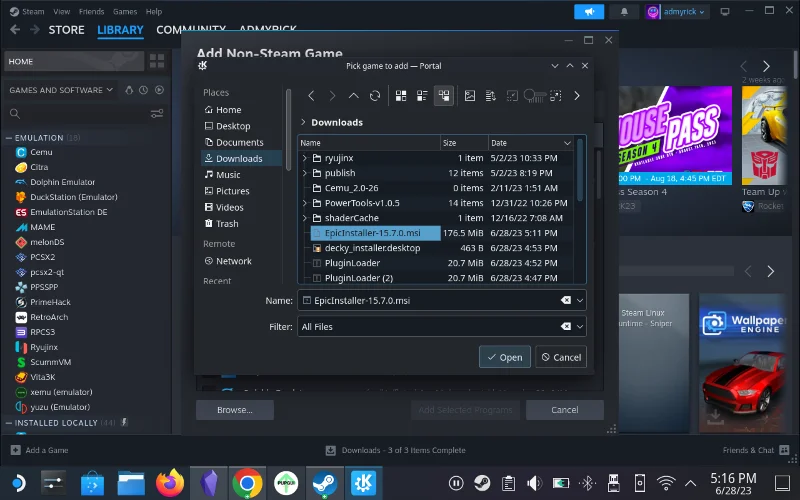Sort files by Date column
Viewport: 800px width, 500px height.
coord(531,143)
